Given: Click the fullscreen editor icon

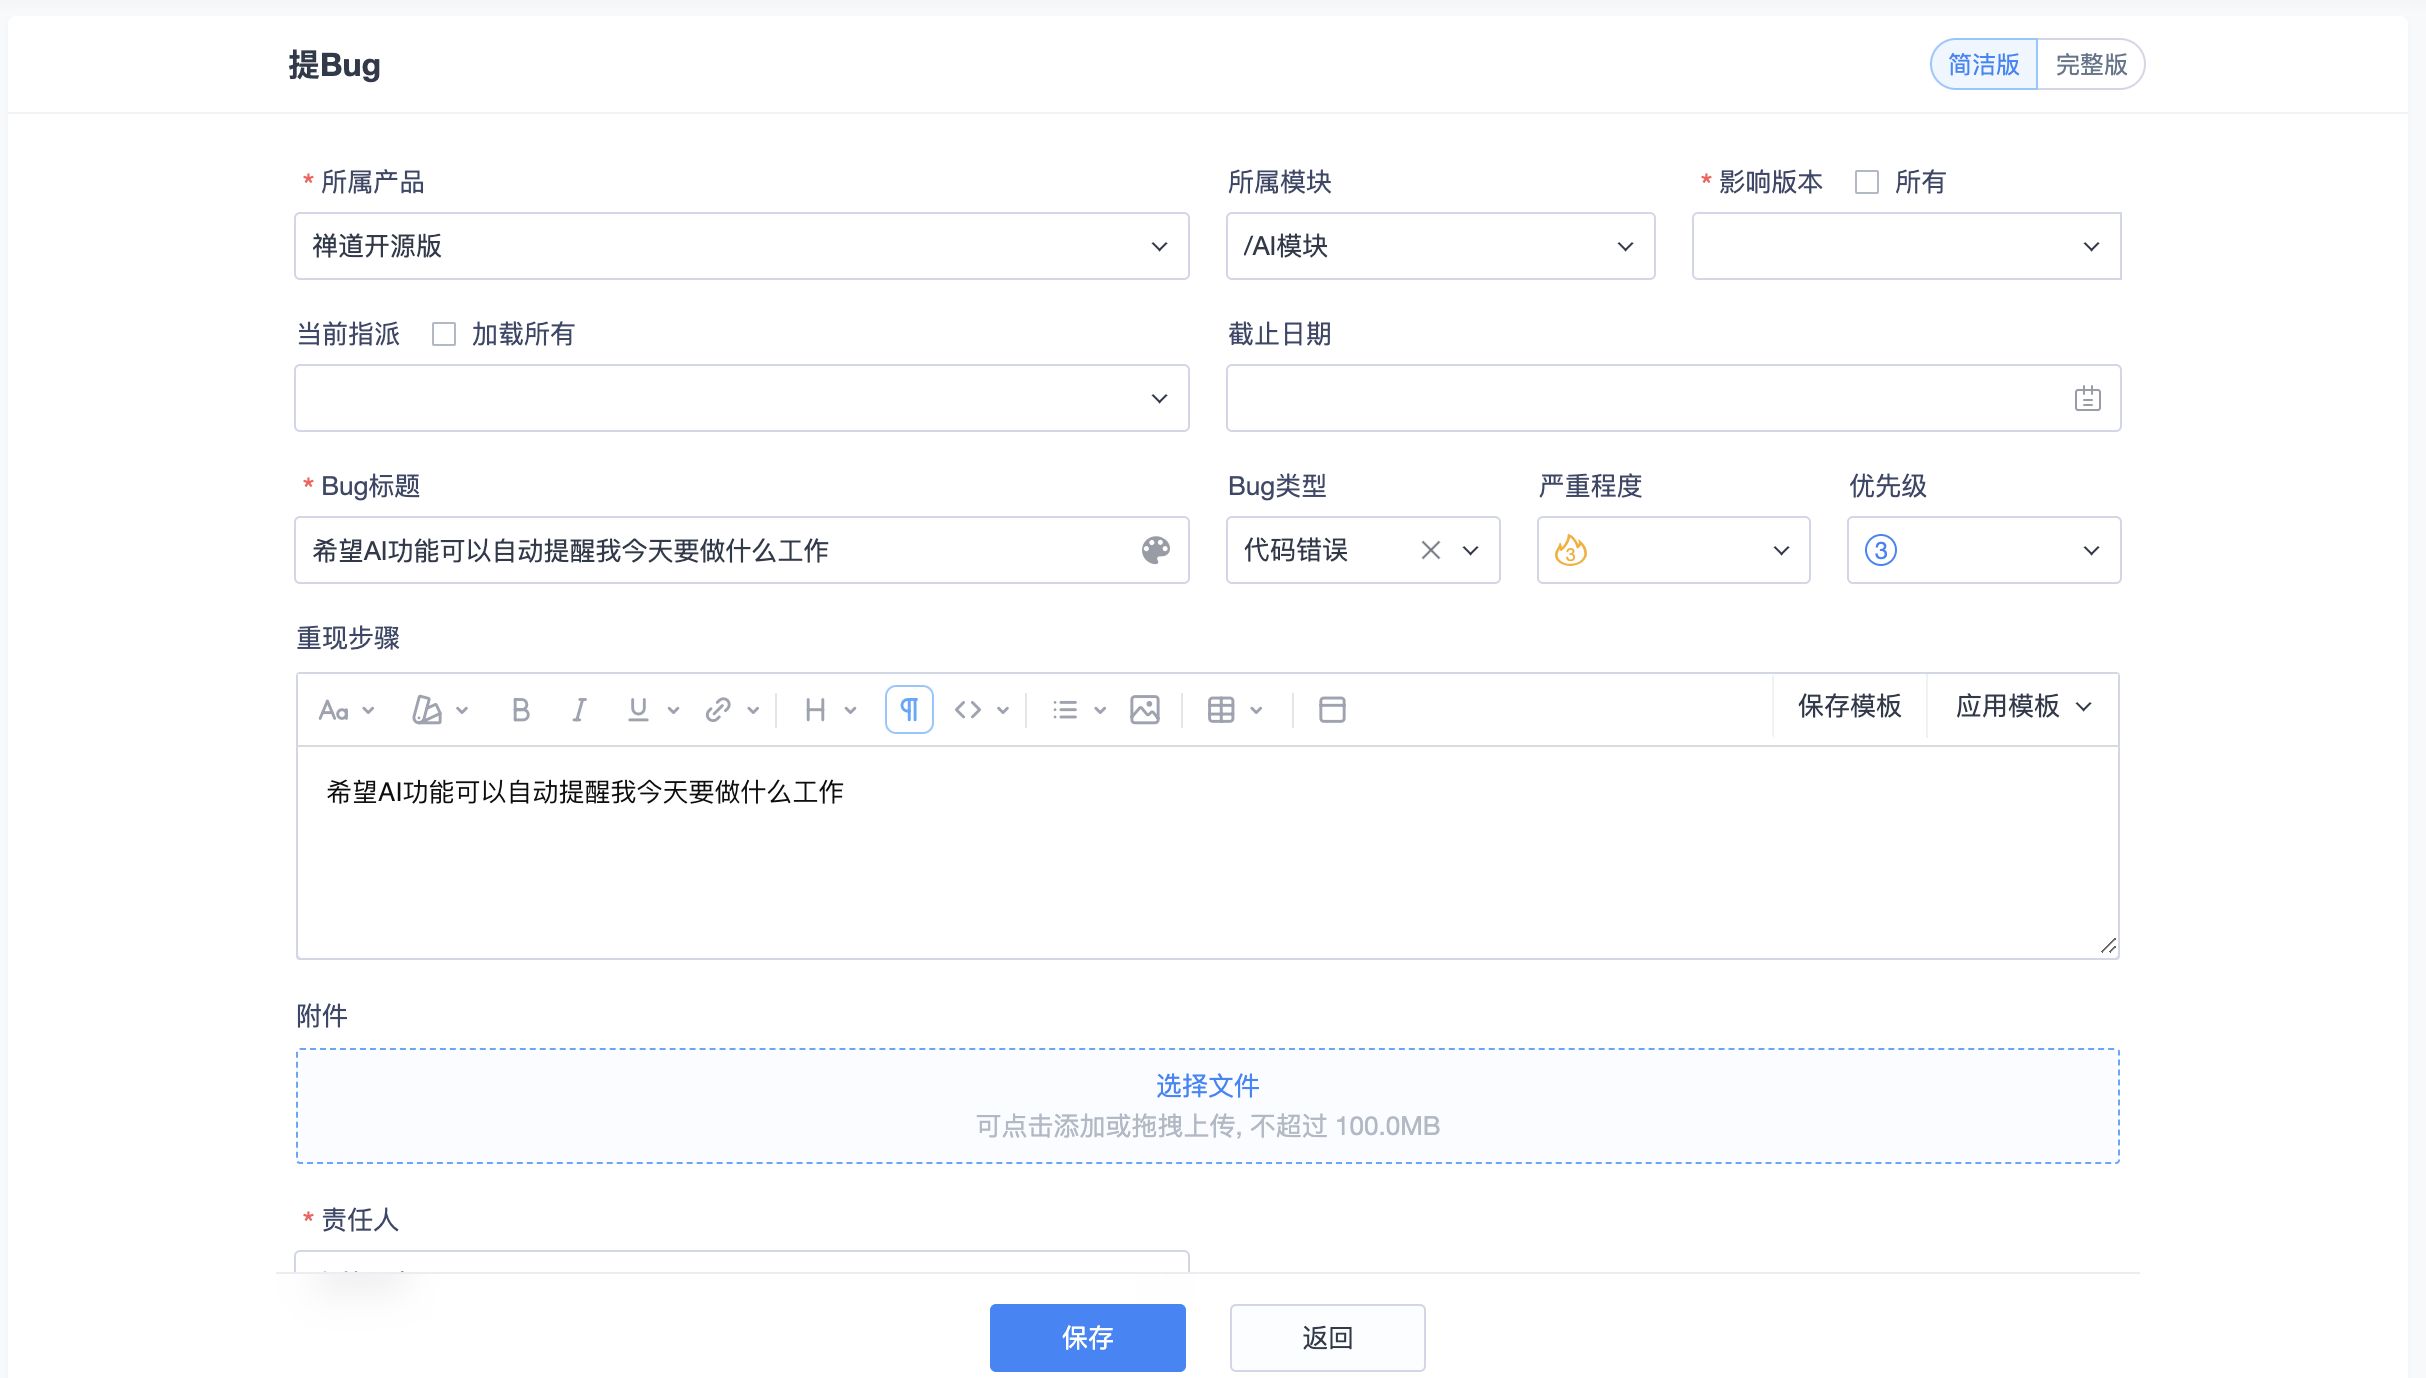Looking at the screenshot, I should [x=1332, y=710].
